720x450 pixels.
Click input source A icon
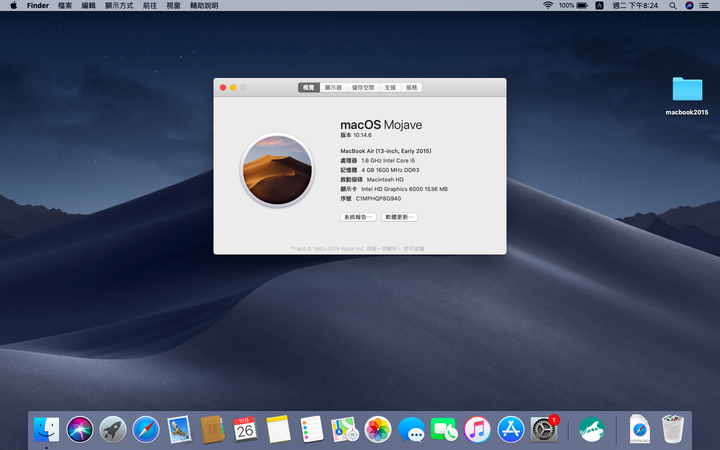[x=600, y=6]
